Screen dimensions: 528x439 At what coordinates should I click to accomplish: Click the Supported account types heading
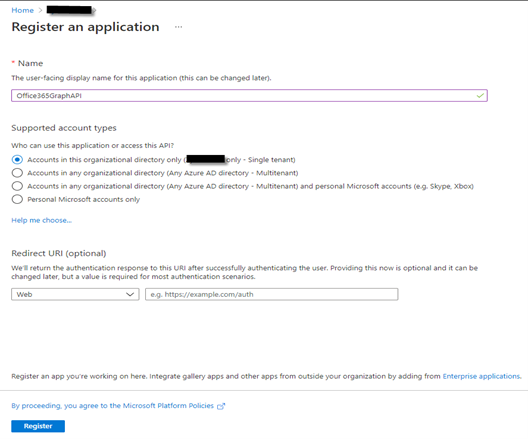[x=64, y=128]
